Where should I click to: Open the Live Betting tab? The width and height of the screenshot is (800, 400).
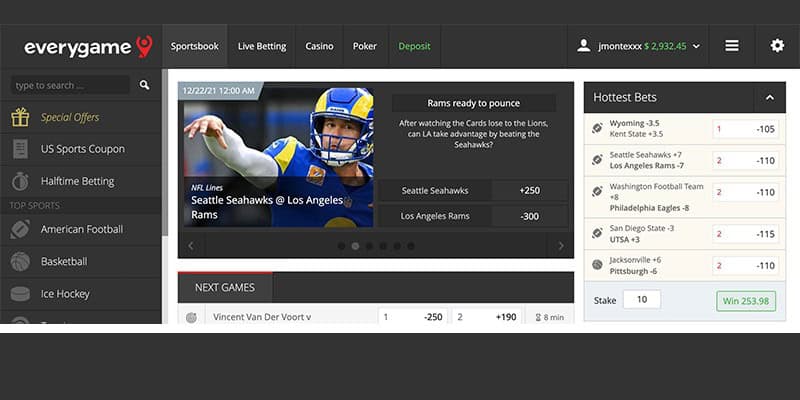point(262,46)
